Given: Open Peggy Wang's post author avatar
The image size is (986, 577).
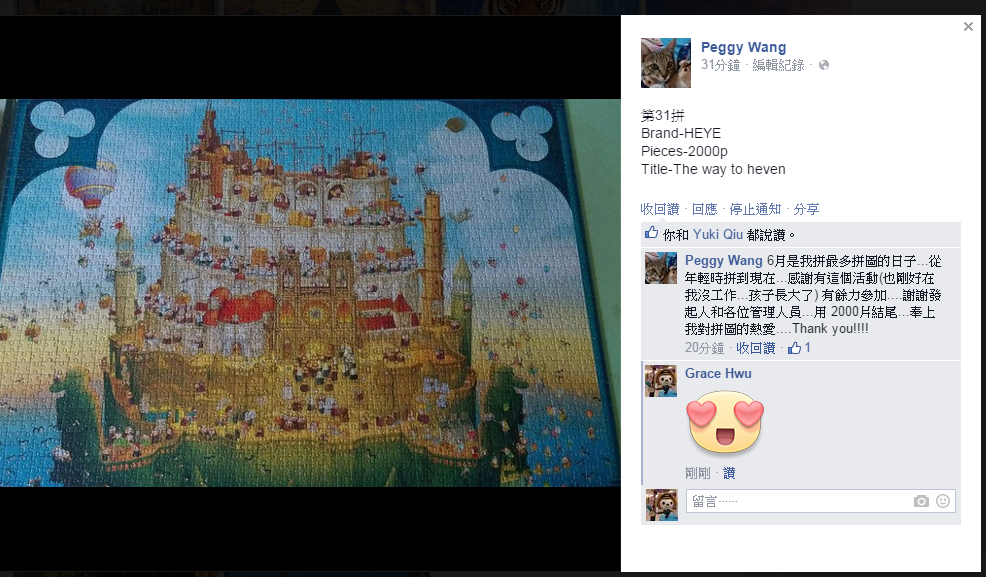Looking at the screenshot, I should pos(665,63).
